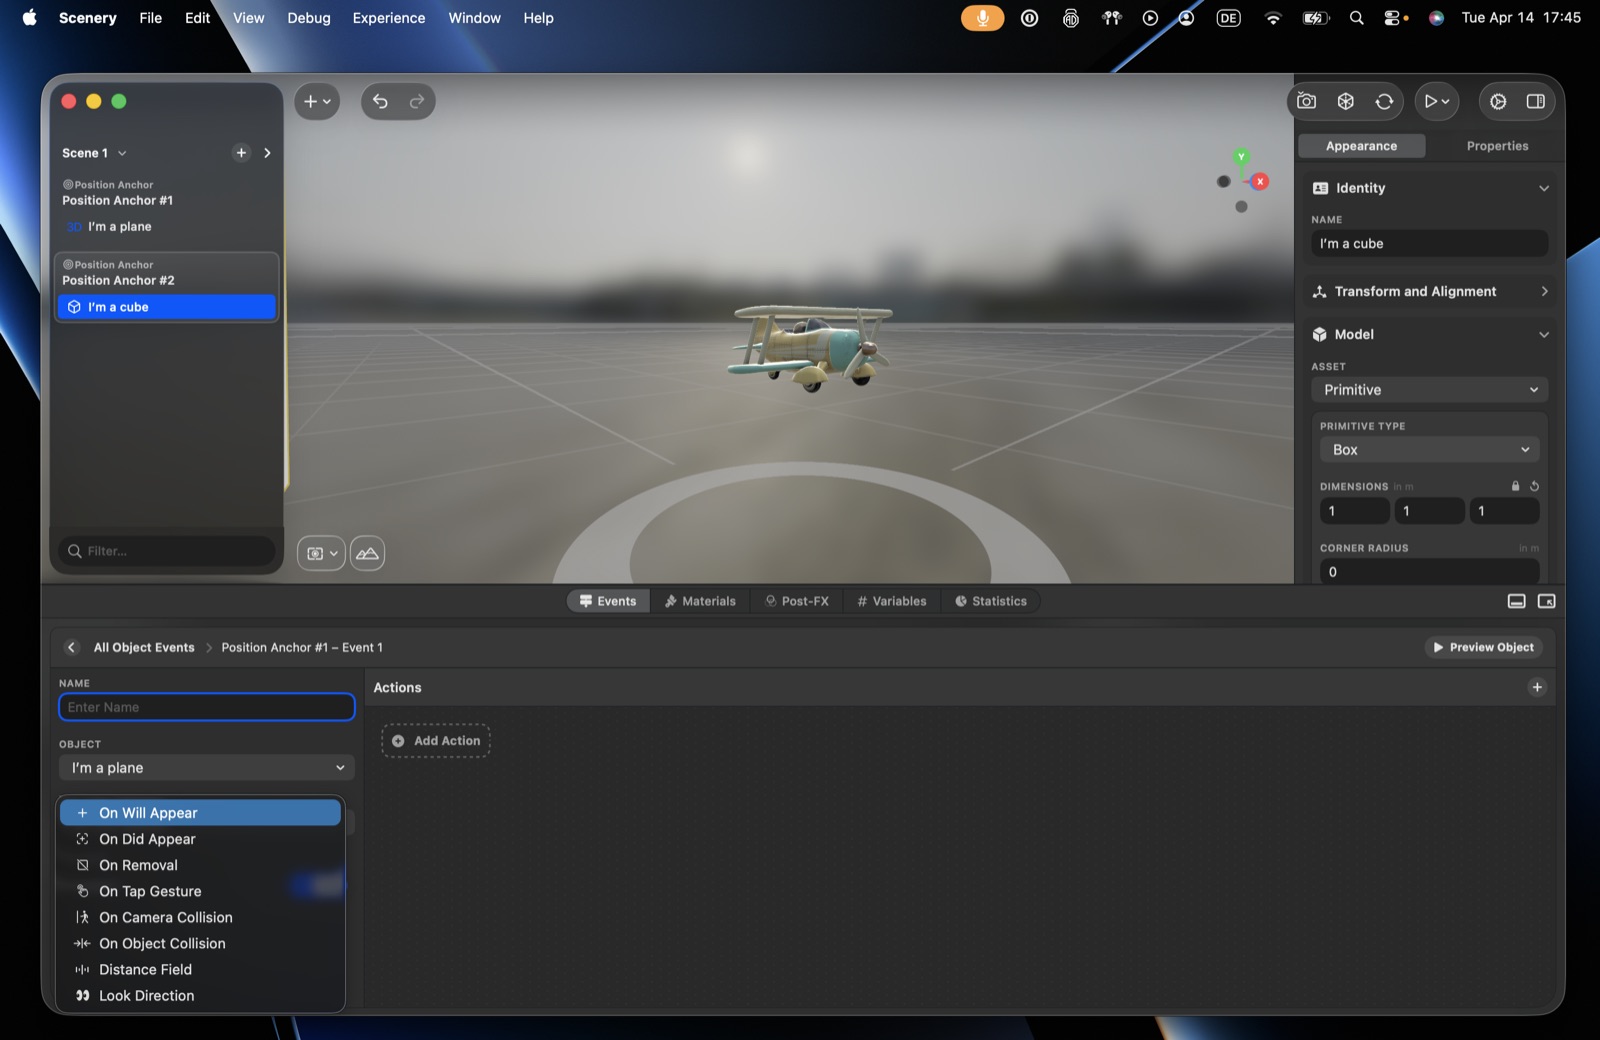Choose On Will Appear trigger
The image size is (1600, 1040).
[x=200, y=813]
